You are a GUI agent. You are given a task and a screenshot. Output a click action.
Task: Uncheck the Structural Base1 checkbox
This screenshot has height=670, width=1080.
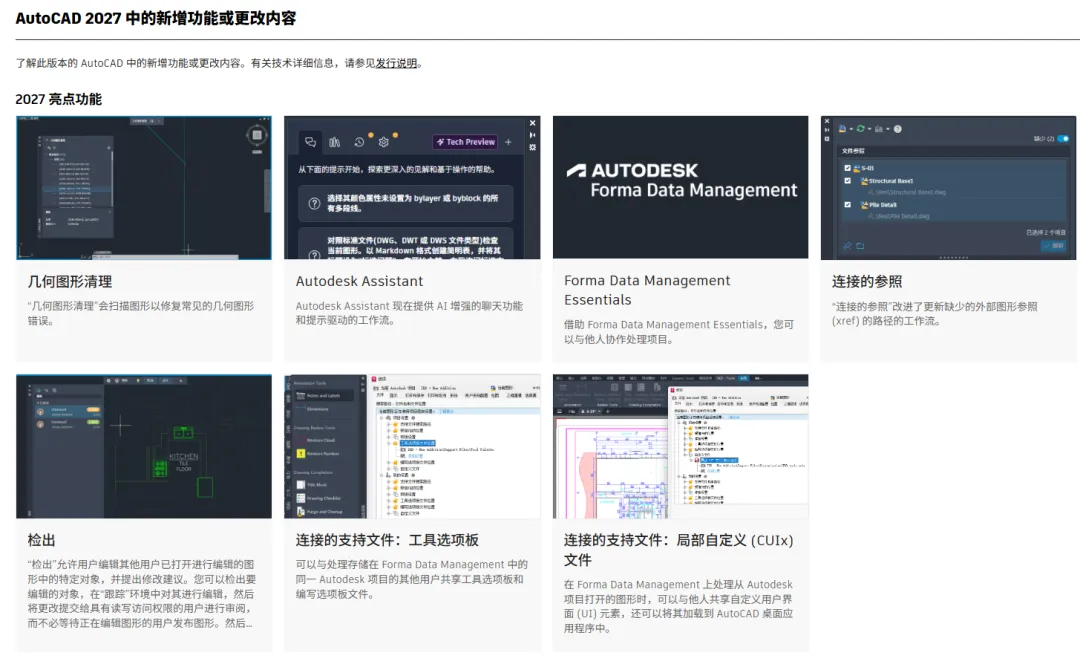tap(848, 180)
